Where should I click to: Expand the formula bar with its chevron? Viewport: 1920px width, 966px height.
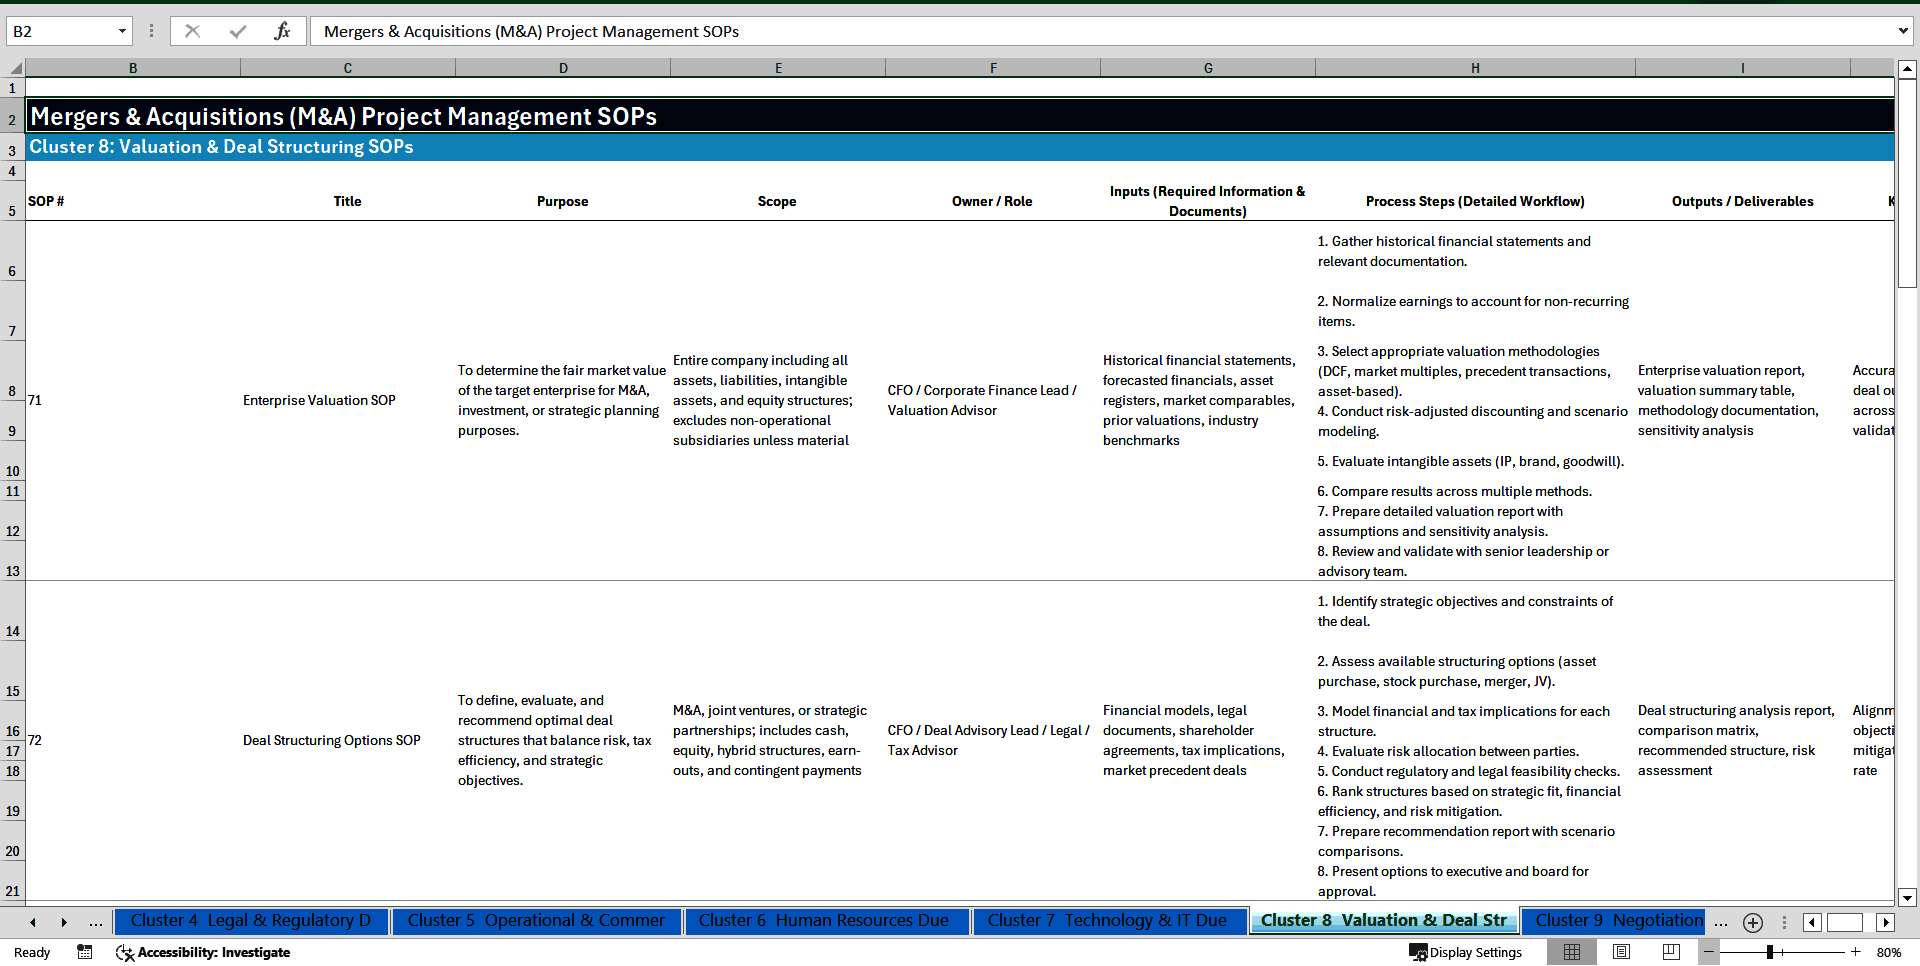(x=1903, y=30)
